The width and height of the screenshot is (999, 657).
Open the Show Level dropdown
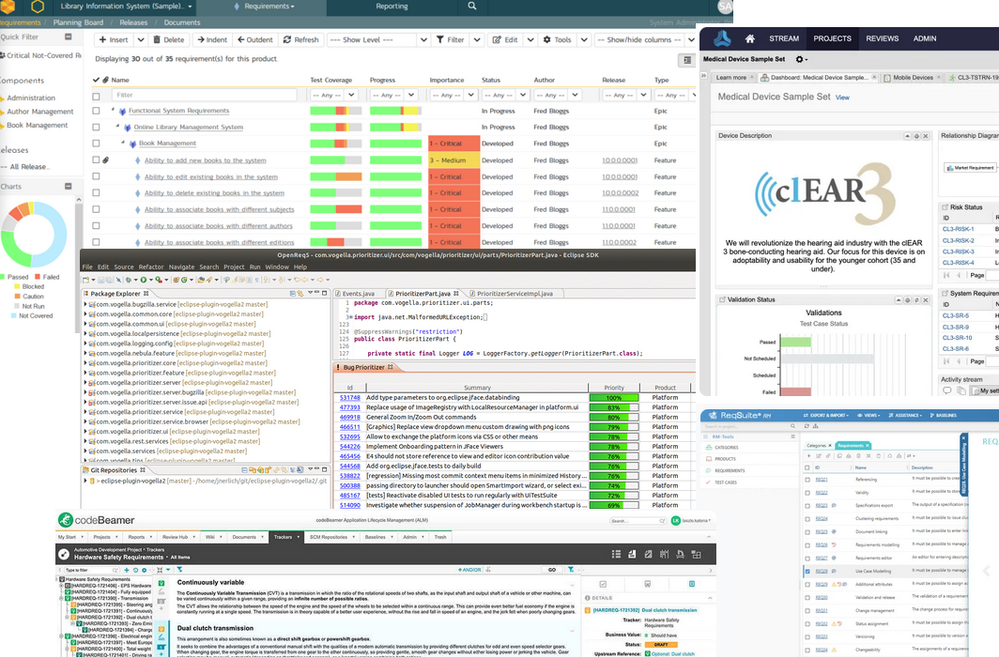(379, 40)
